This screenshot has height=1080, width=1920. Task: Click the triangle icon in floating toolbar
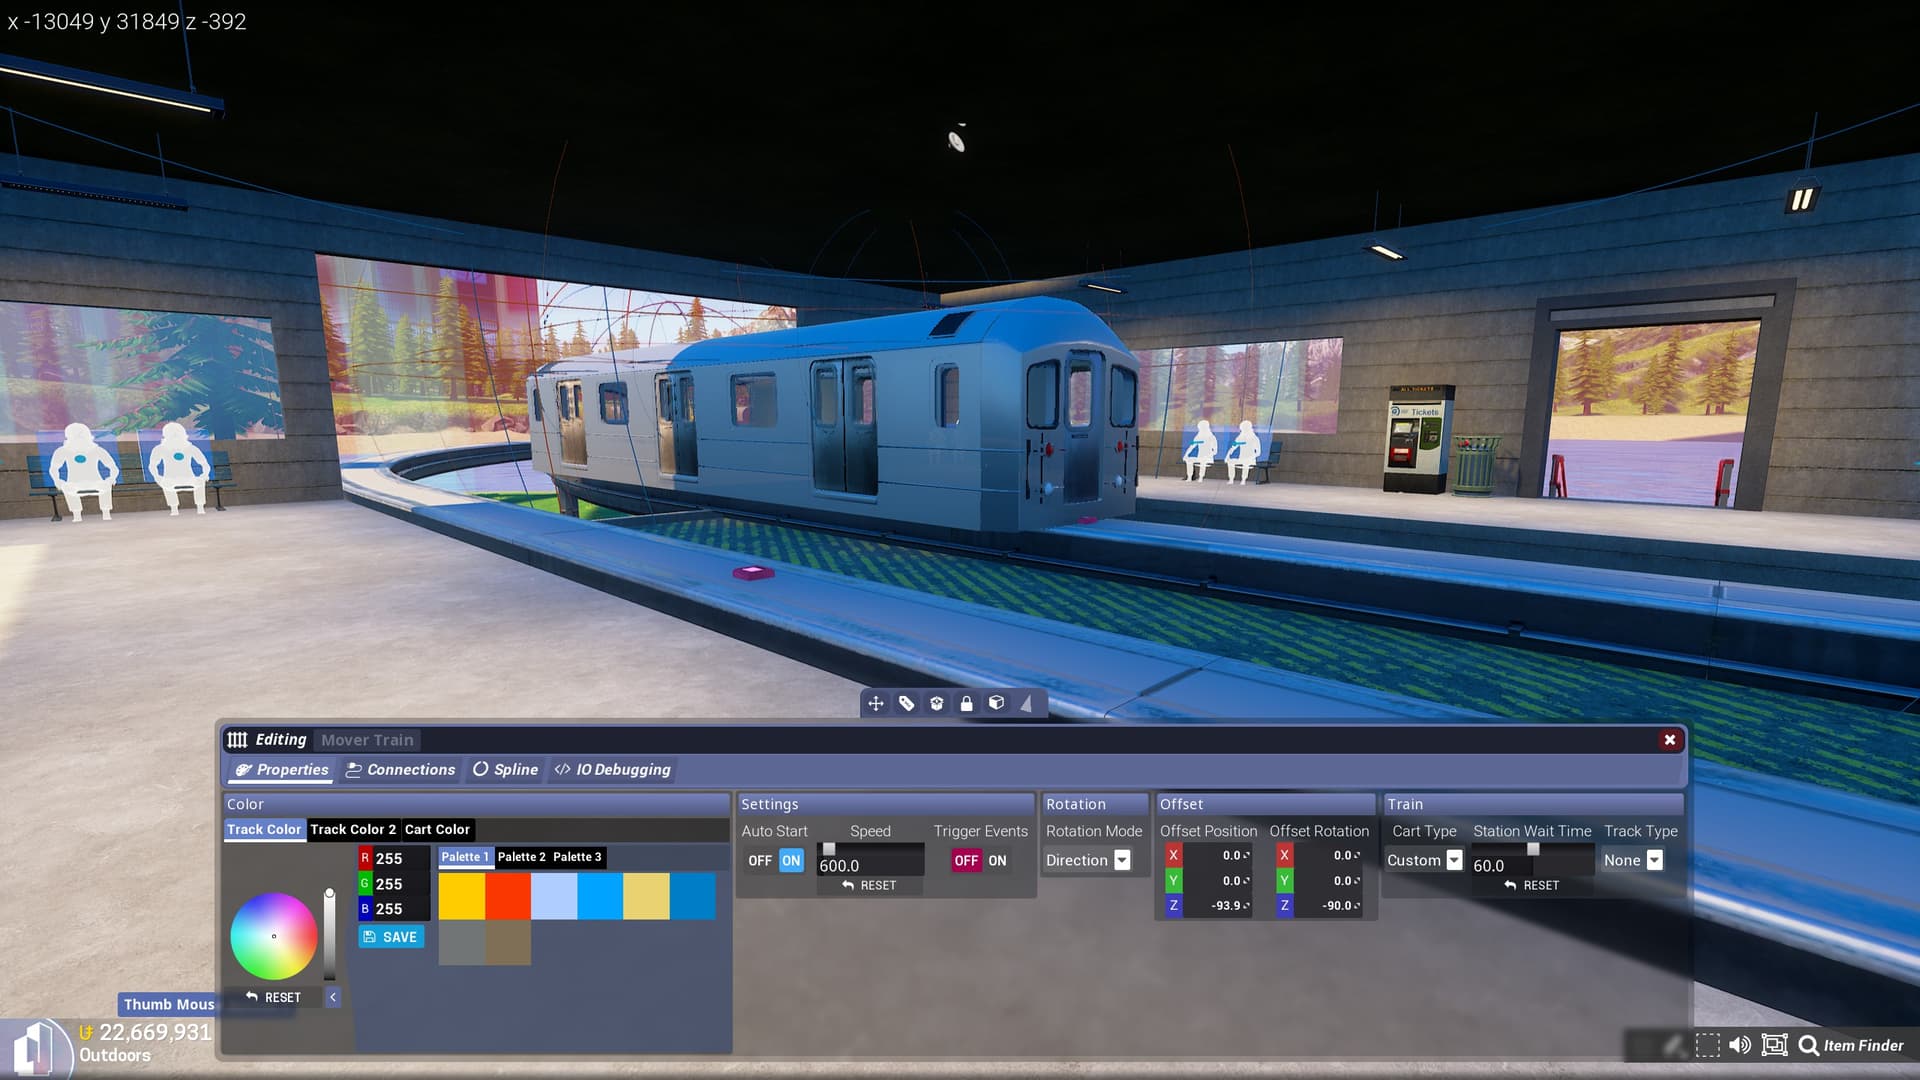(x=1026, y=704)
